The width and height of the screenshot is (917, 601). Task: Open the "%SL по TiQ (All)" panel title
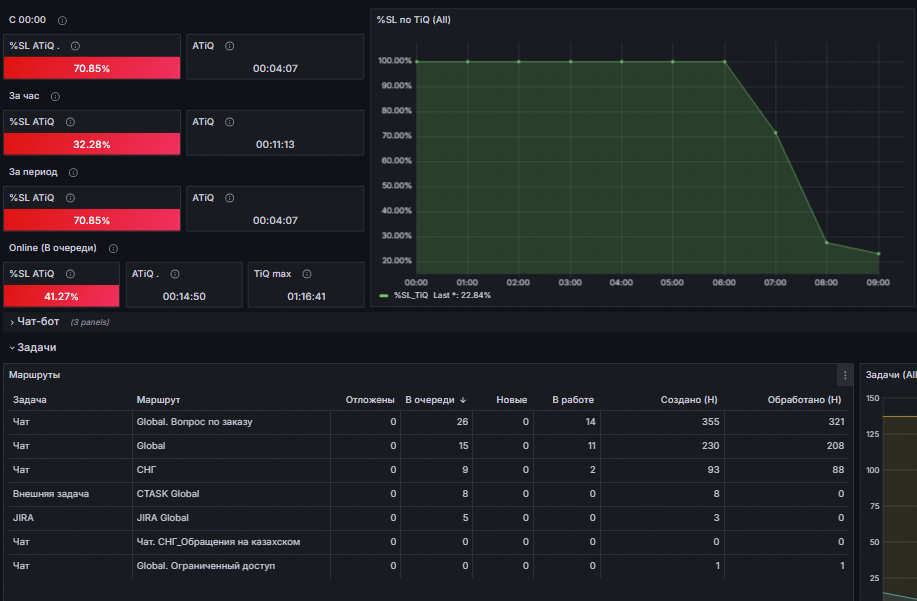pos(413,20)
